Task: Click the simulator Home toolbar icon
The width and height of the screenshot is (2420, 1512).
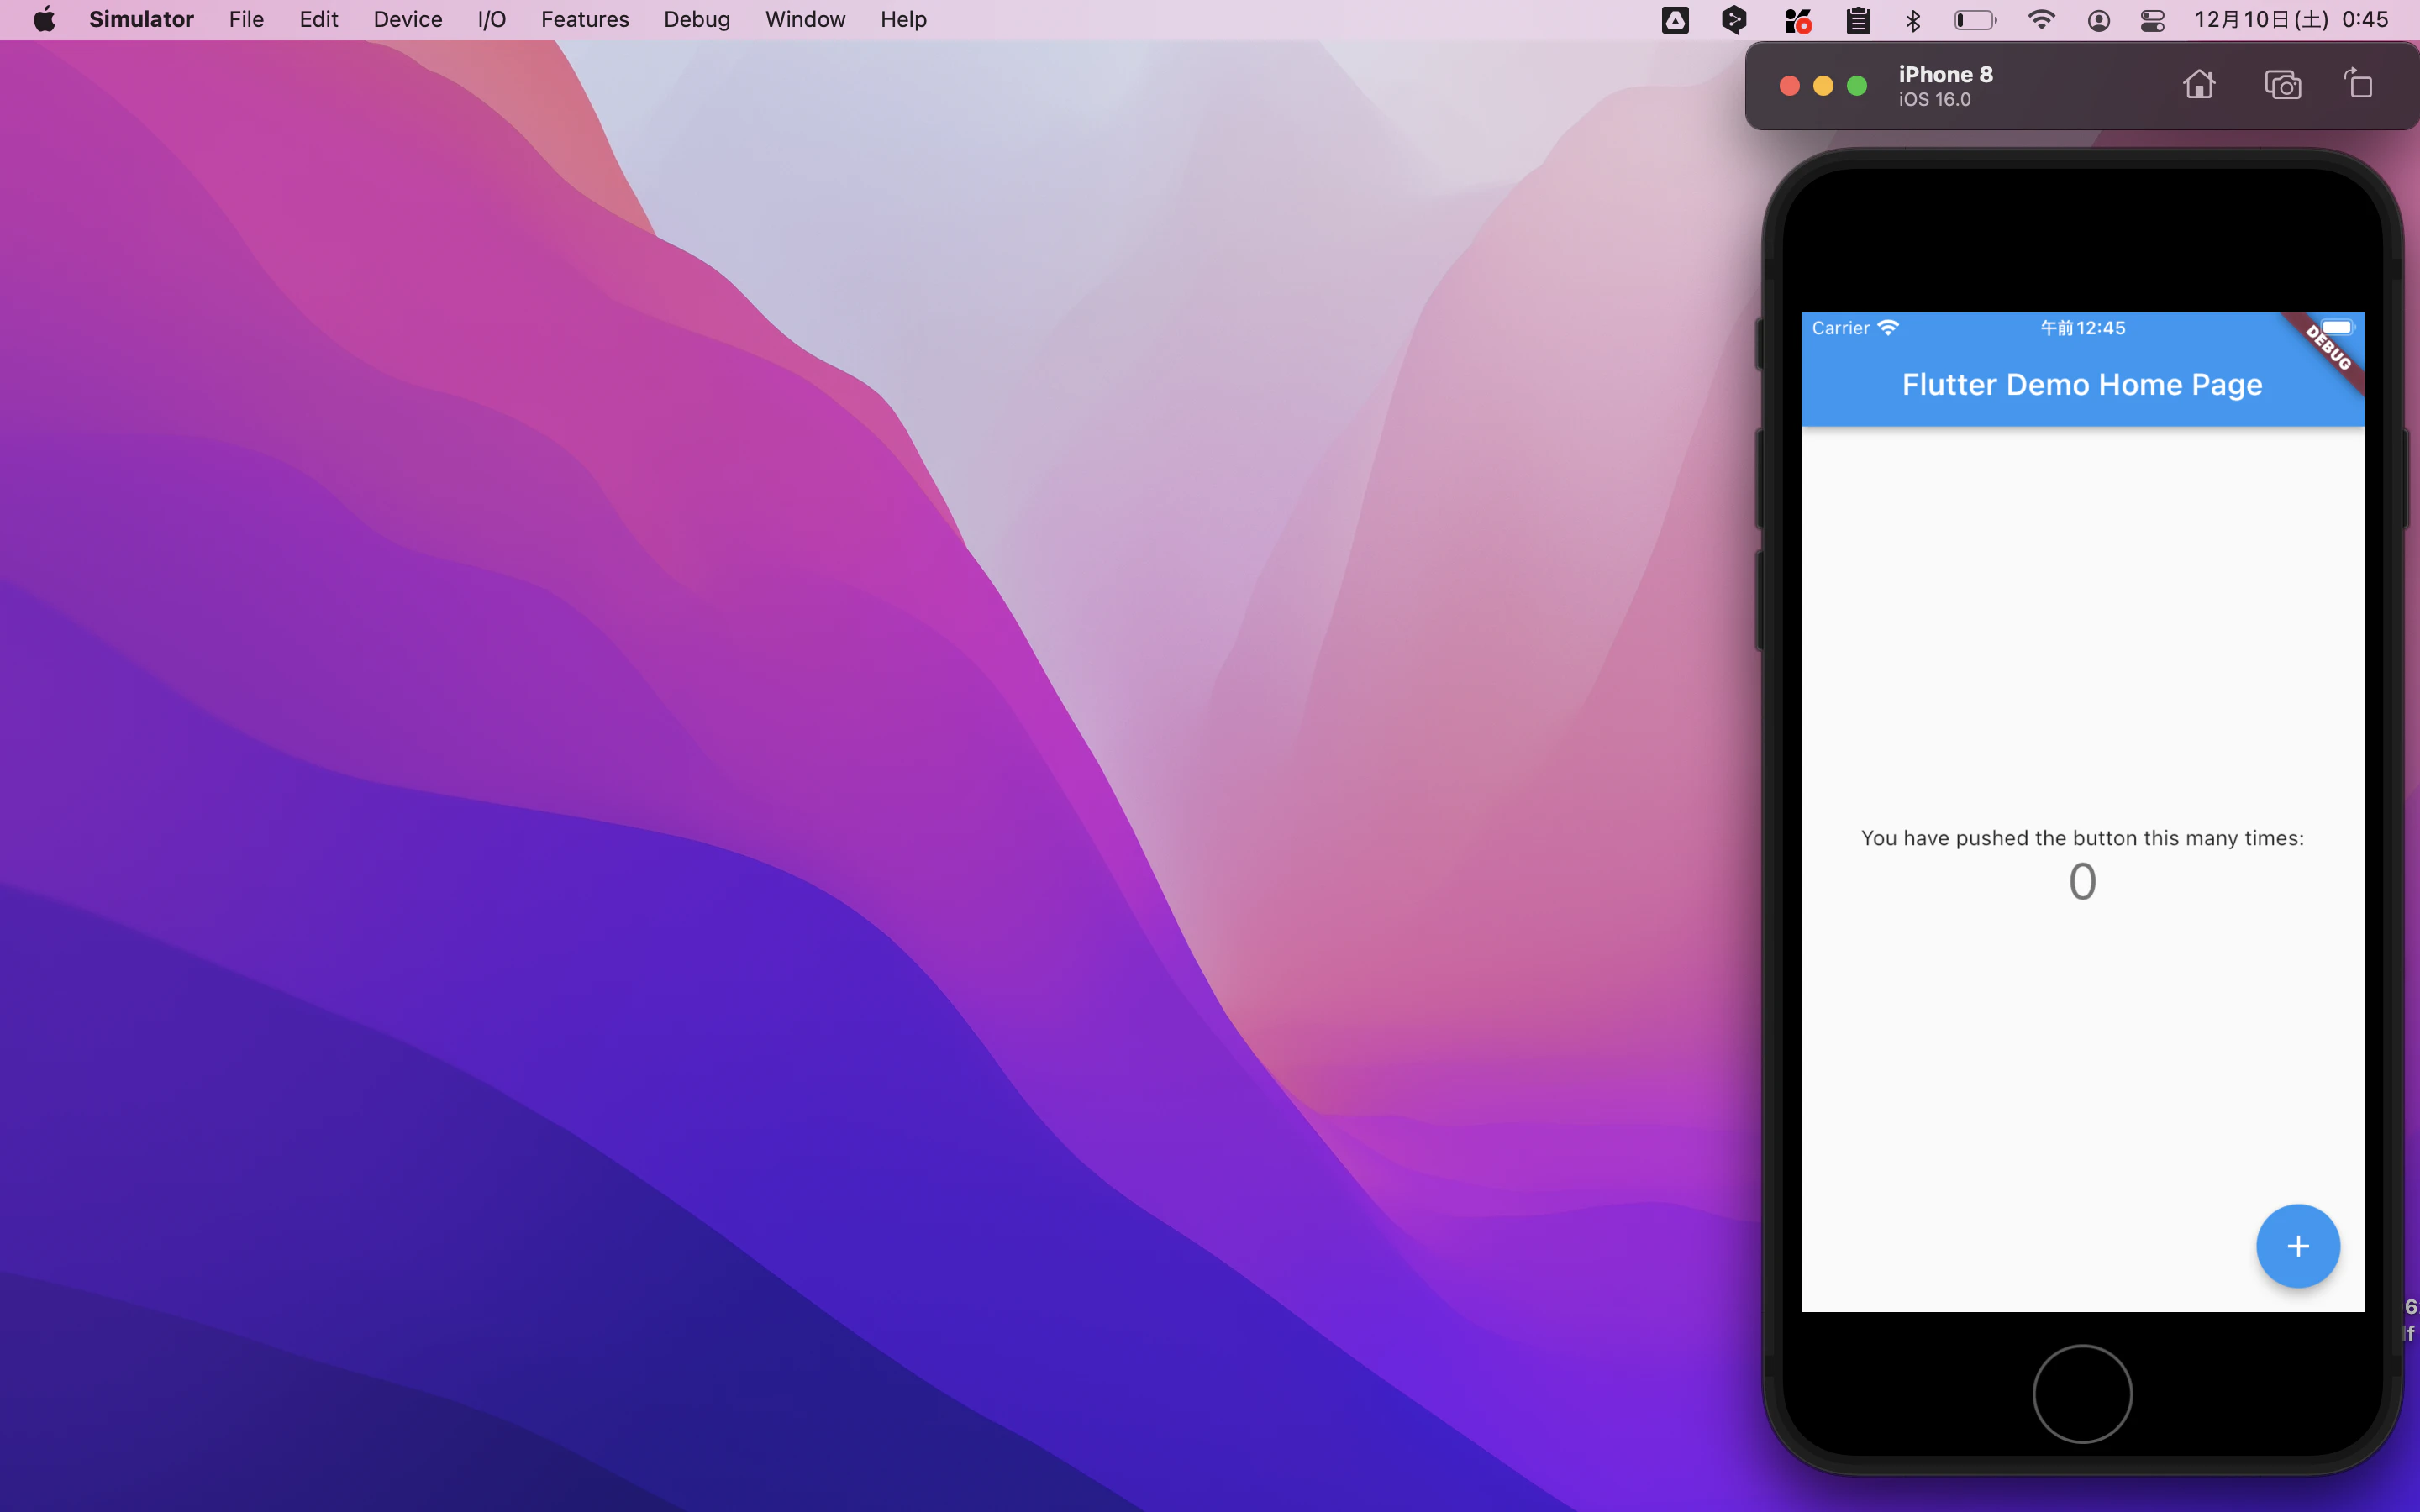Action: point(2198,85)
